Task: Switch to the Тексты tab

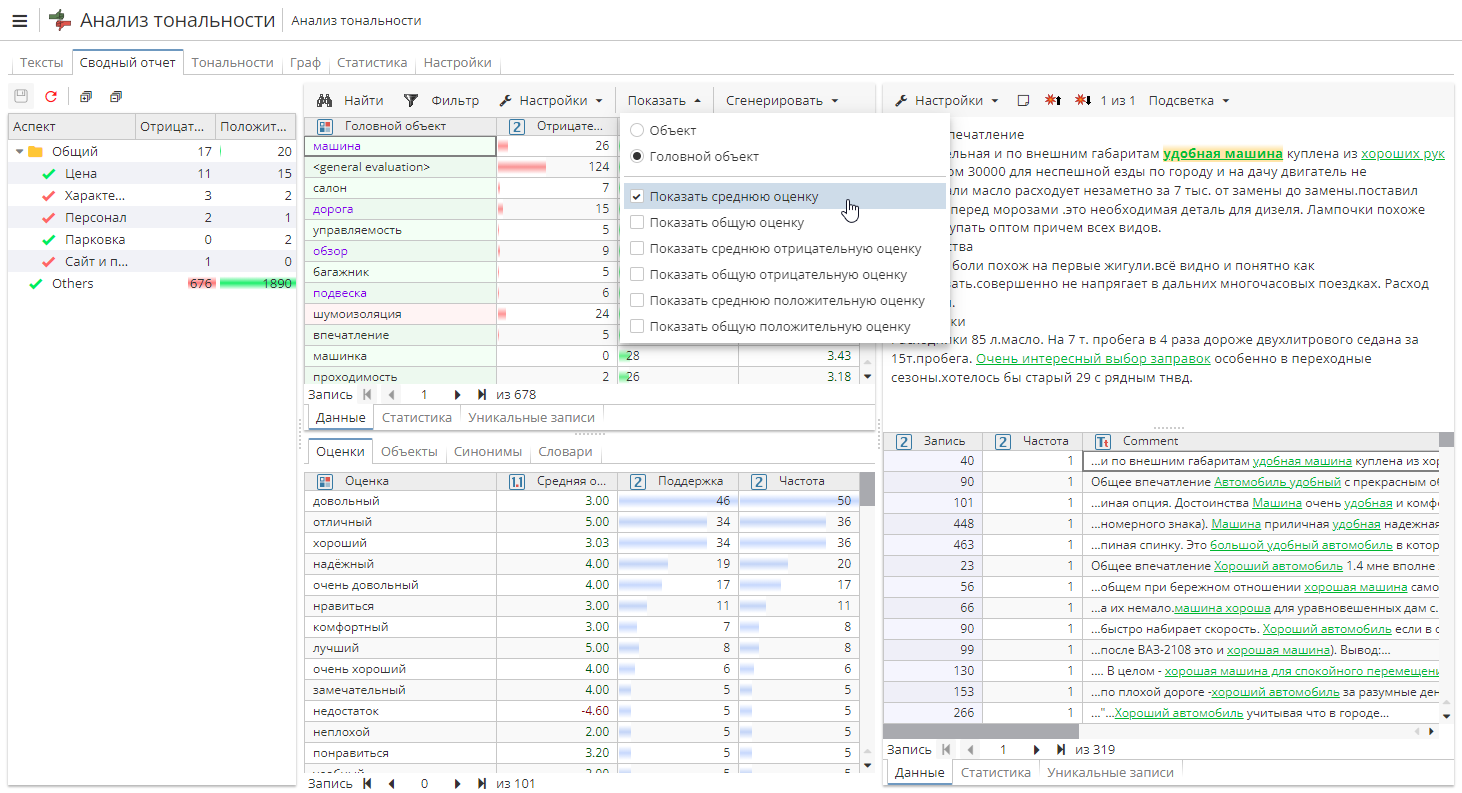Action: point(41,62)
